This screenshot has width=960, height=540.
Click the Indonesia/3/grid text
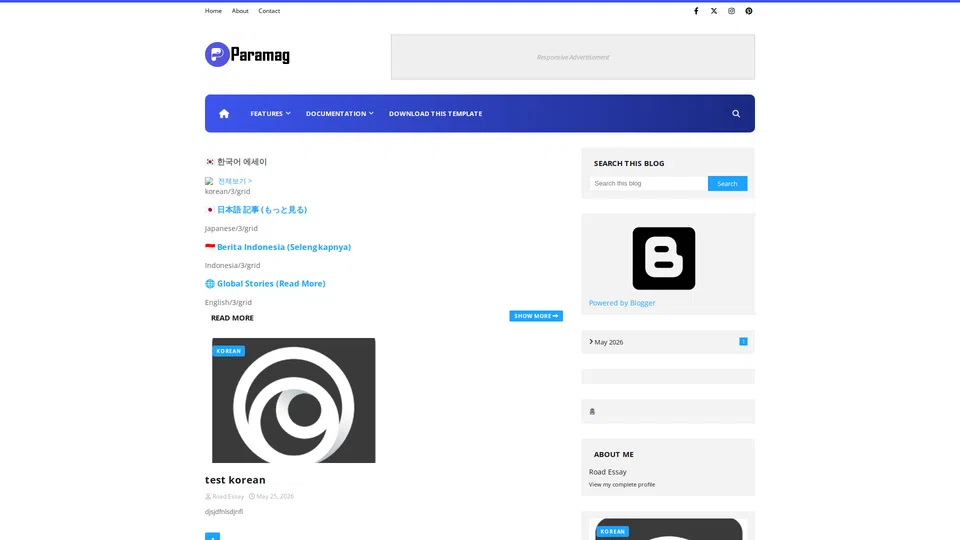(x=232, y=265)
